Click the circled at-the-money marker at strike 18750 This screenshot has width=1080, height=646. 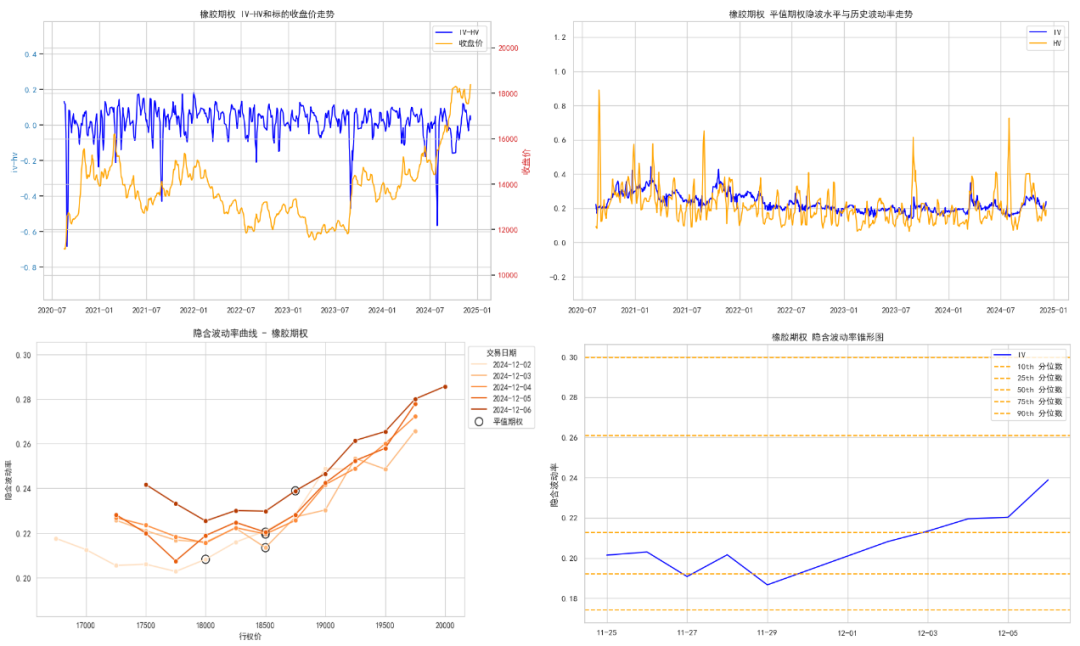295,491
